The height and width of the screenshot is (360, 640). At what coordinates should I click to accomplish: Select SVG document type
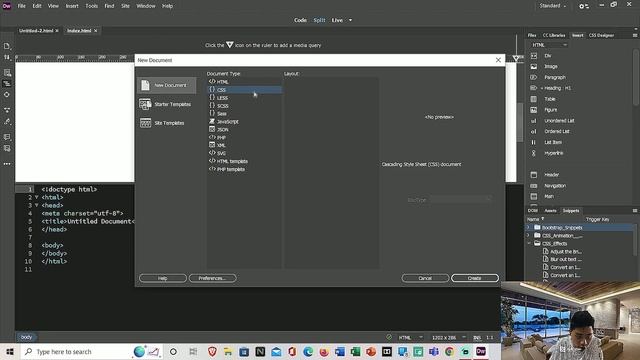point(244,153)
